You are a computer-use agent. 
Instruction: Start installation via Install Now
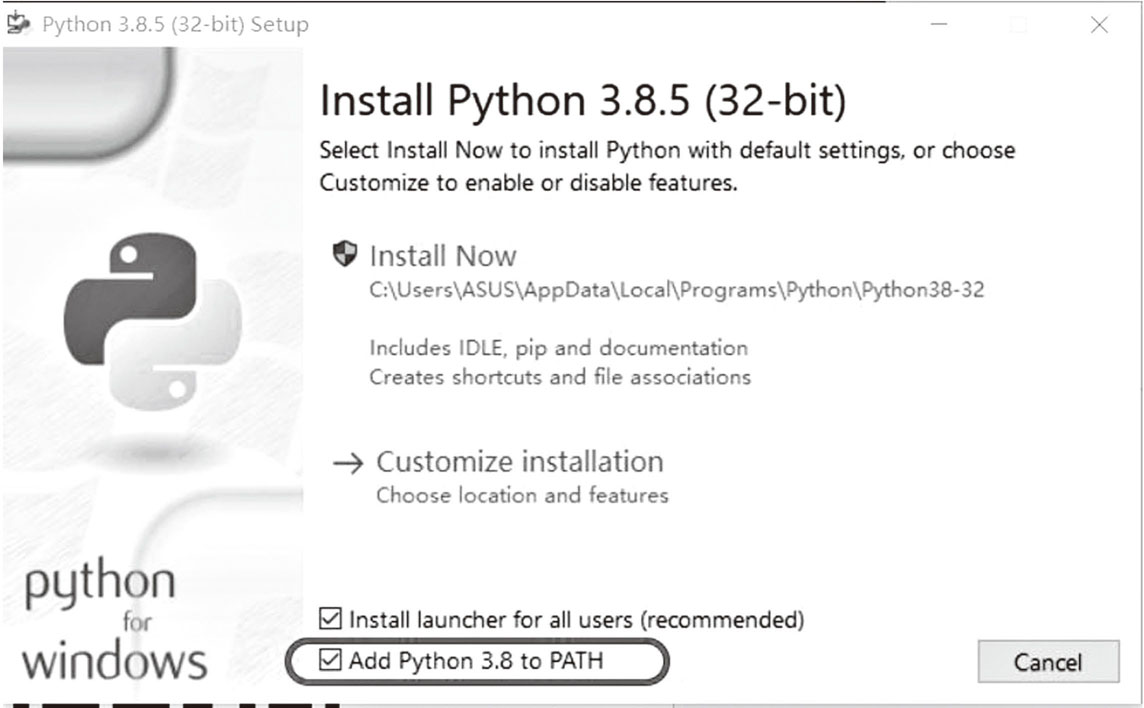443,256
